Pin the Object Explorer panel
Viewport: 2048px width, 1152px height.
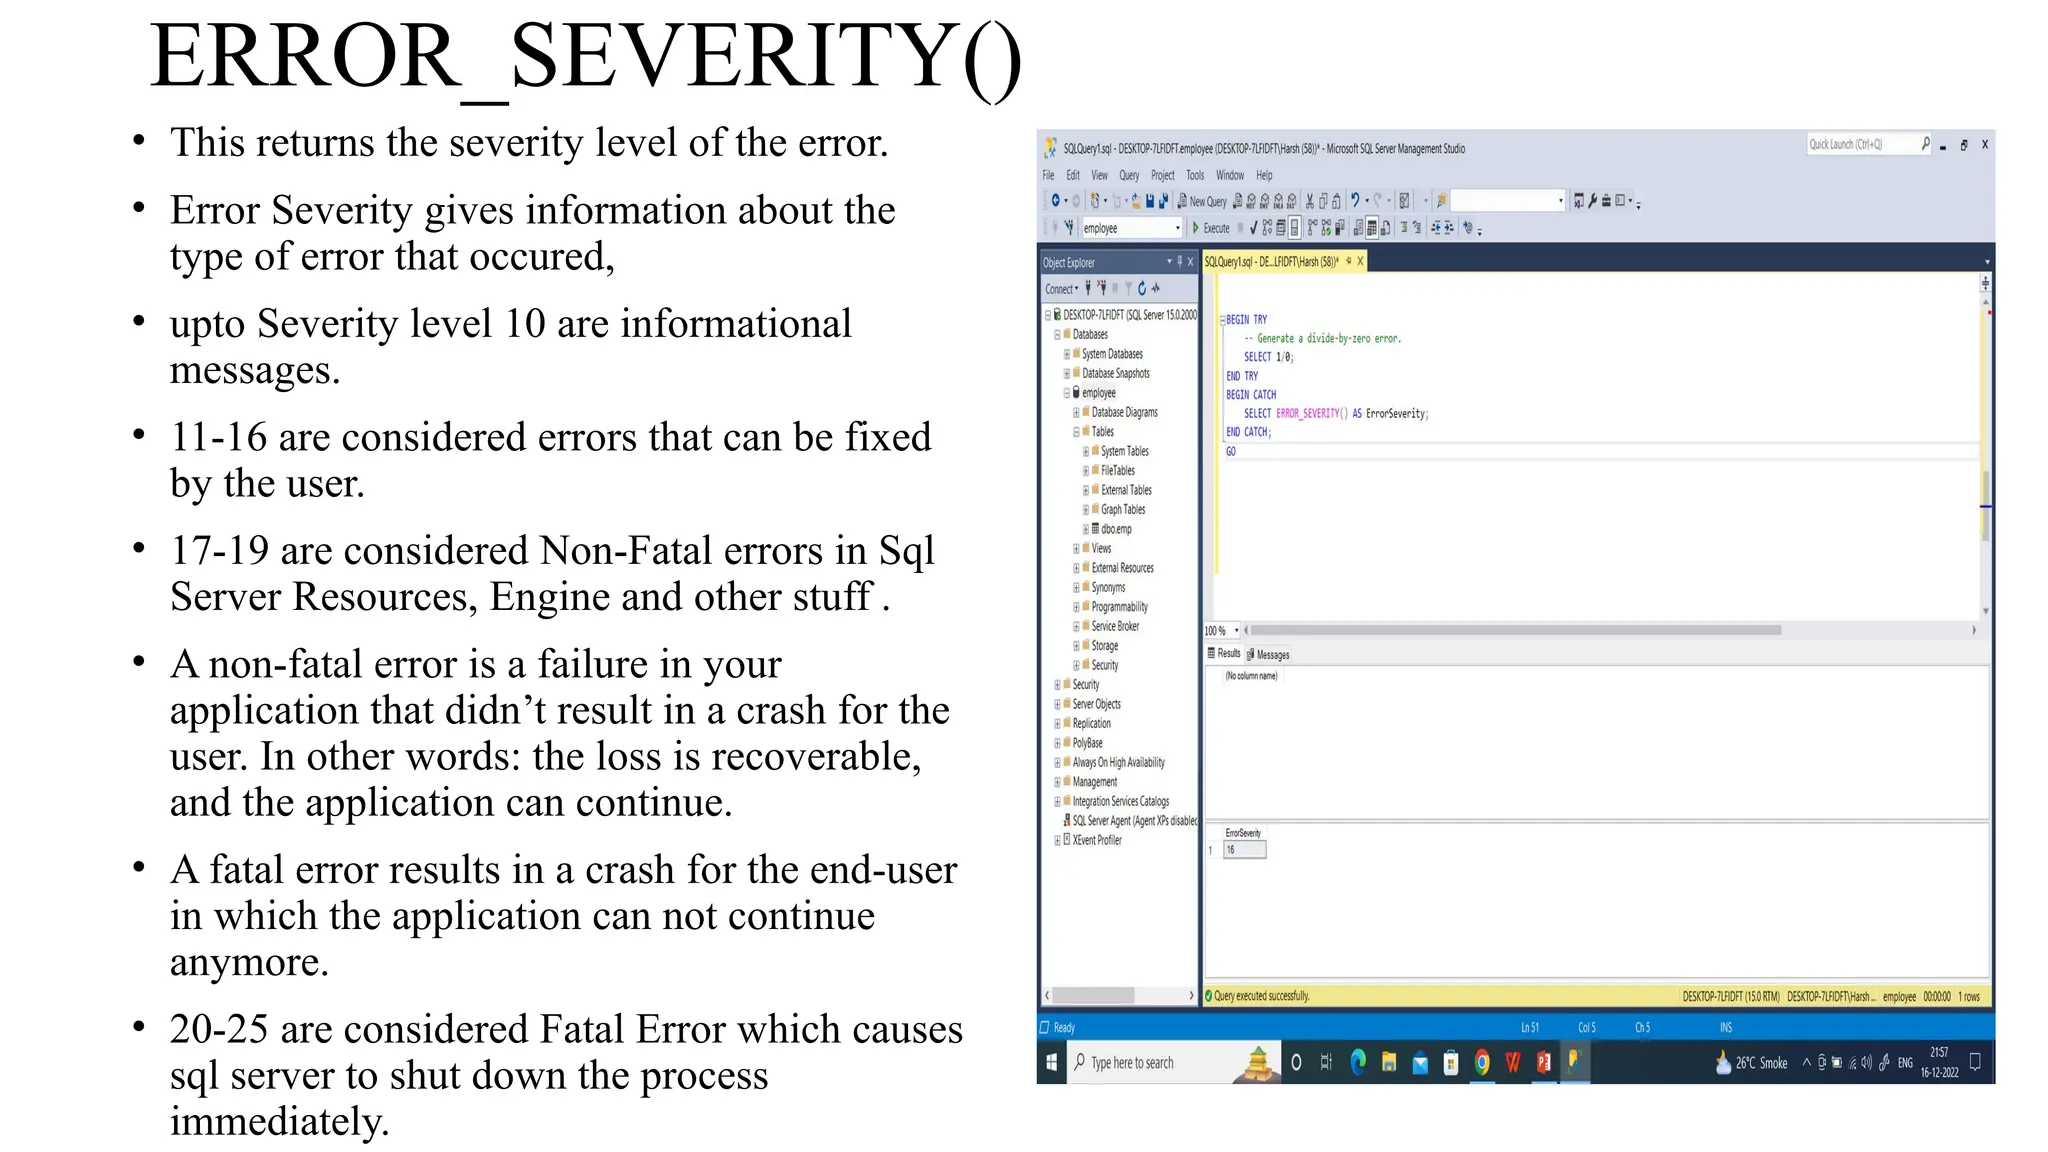[x=1180, y=262]
